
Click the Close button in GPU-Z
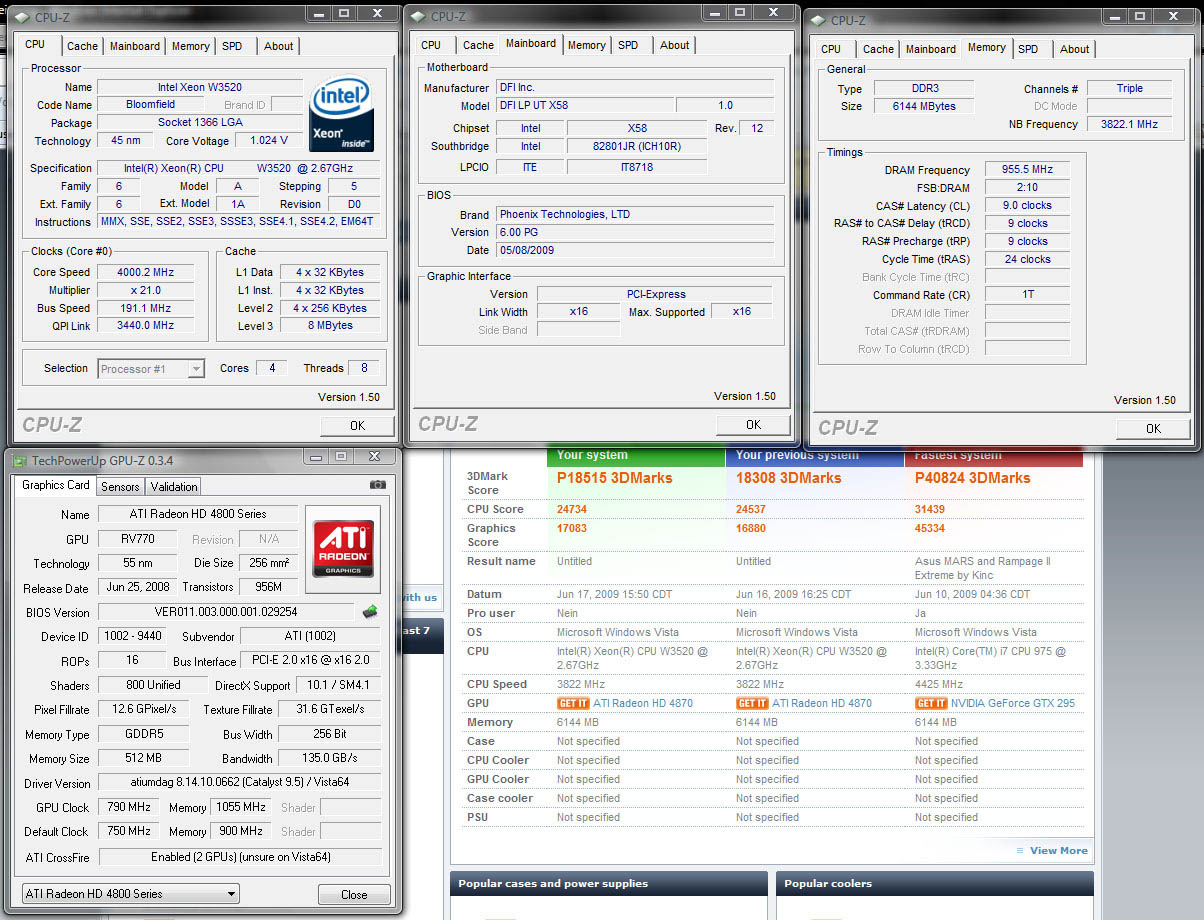click(x=354, y=895)
